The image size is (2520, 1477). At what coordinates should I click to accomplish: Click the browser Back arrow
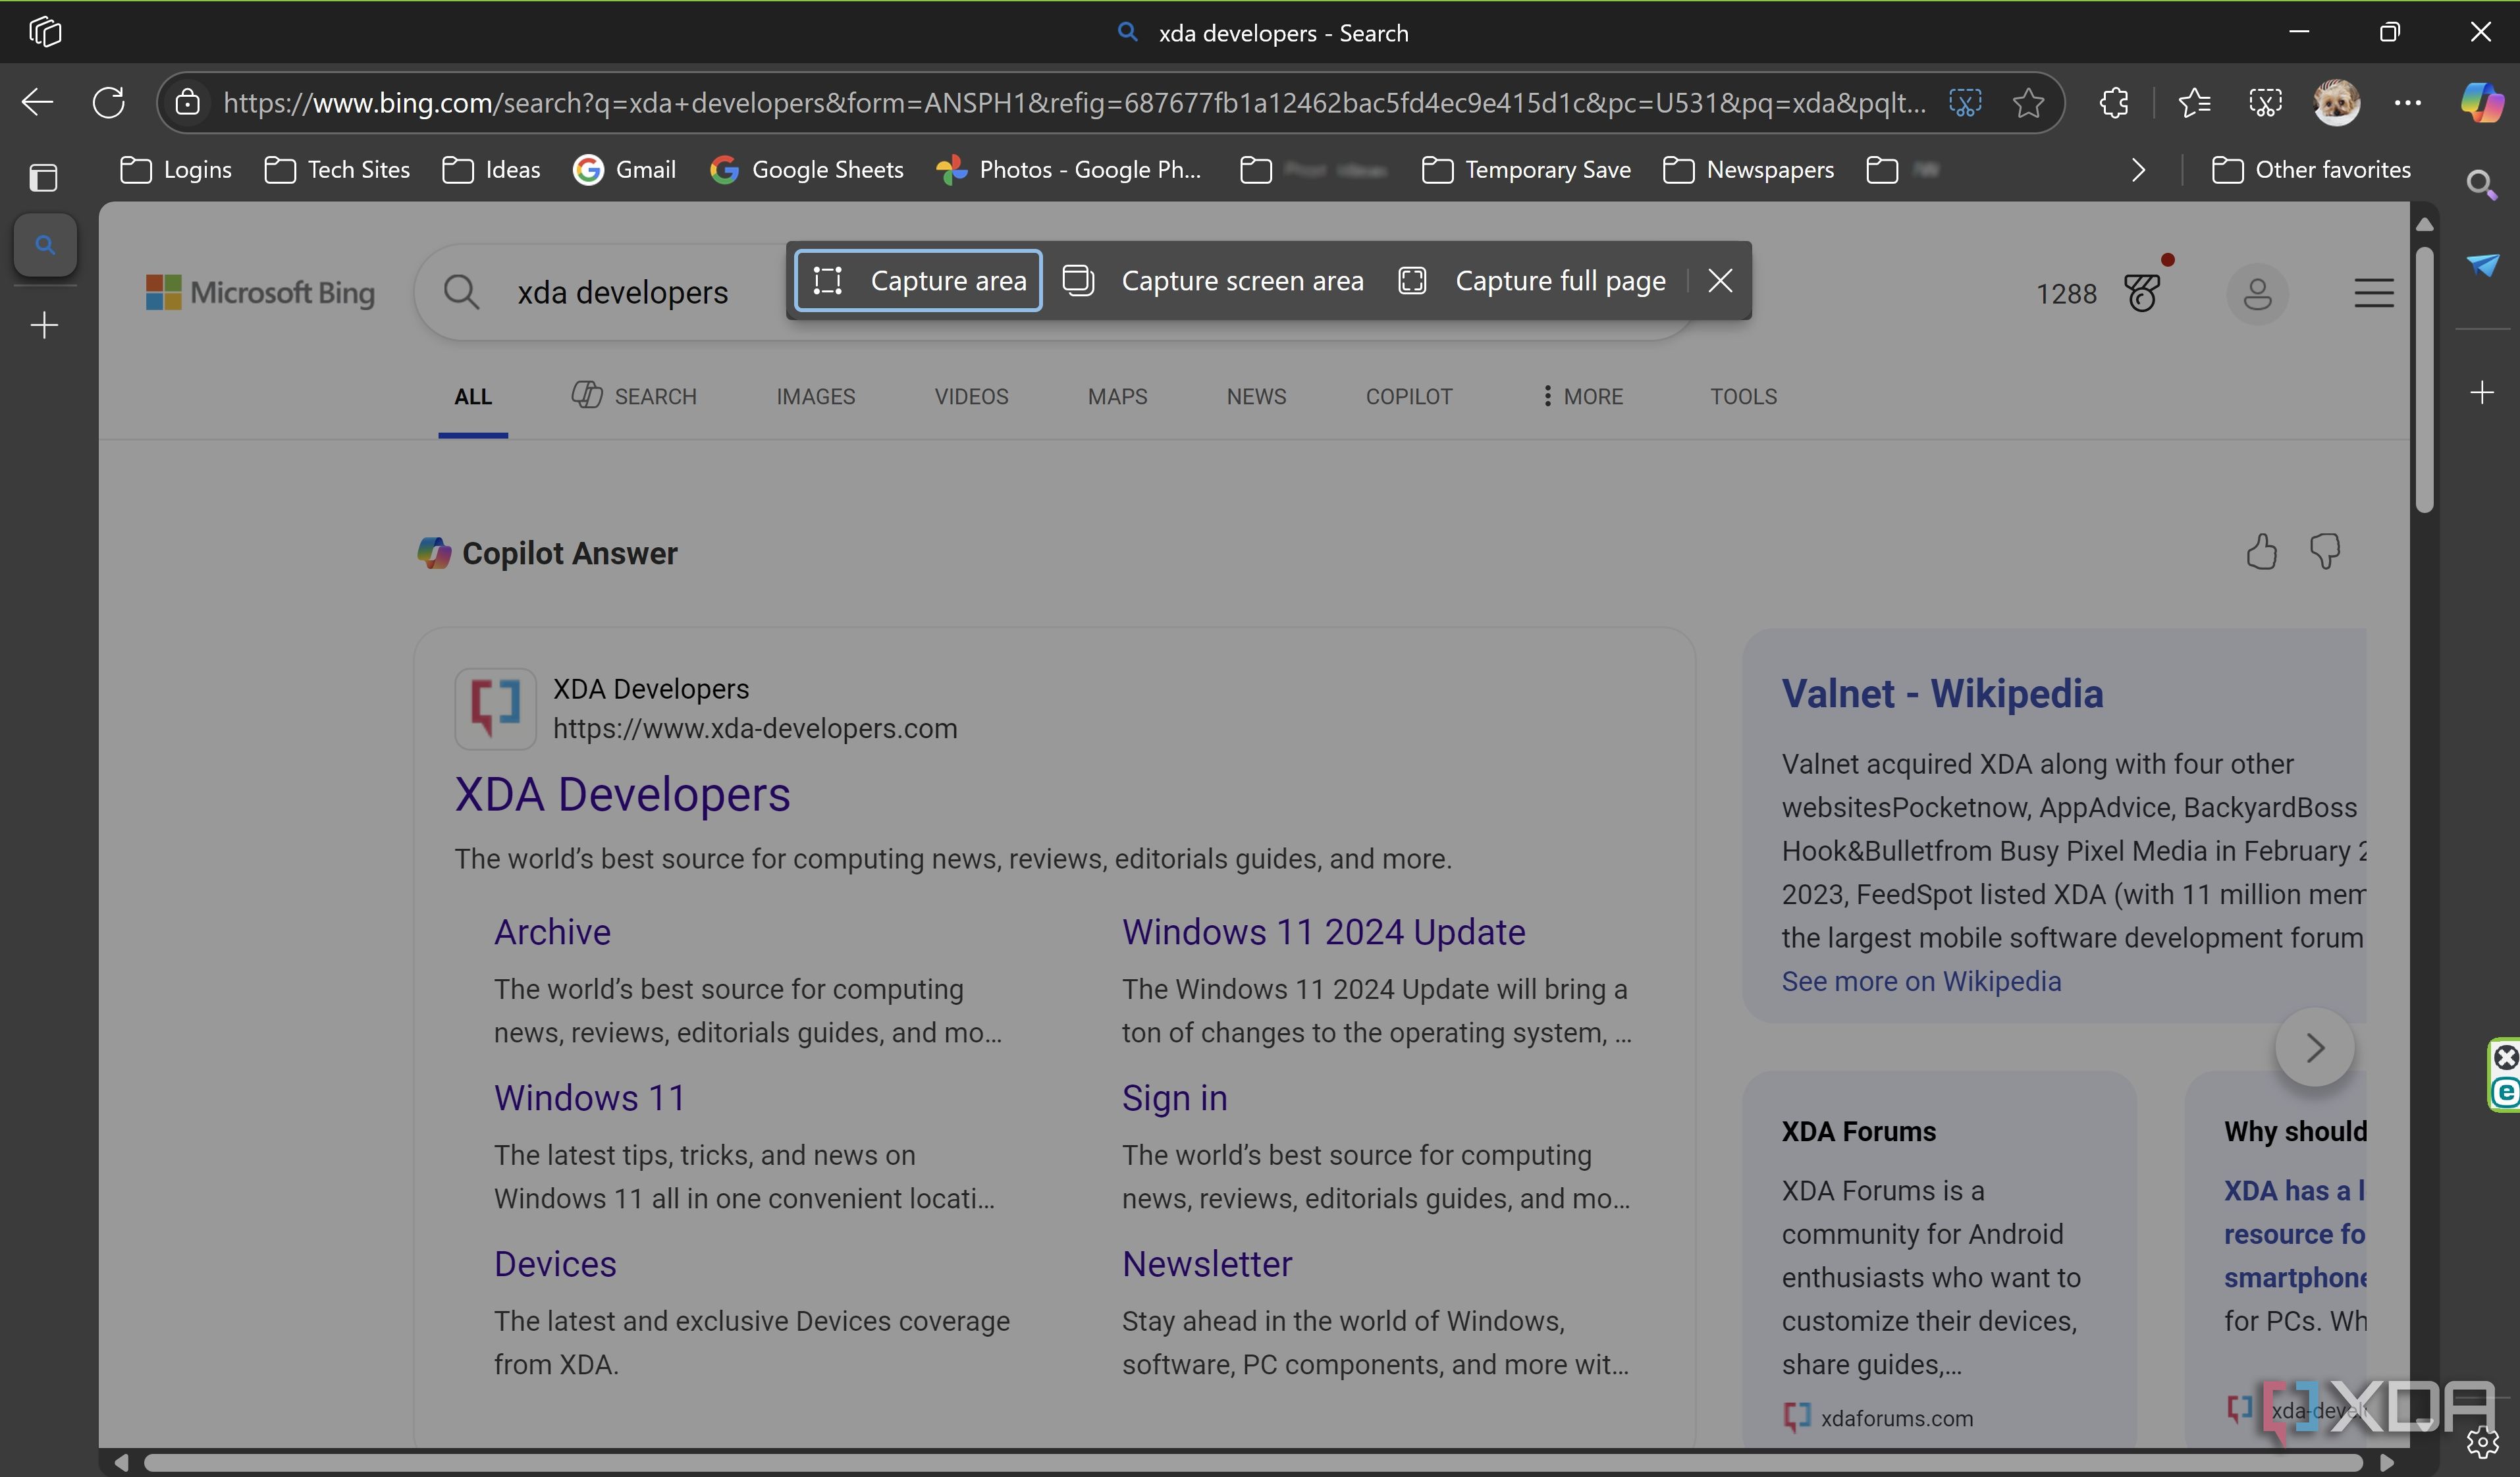click(x=38, y=102)
